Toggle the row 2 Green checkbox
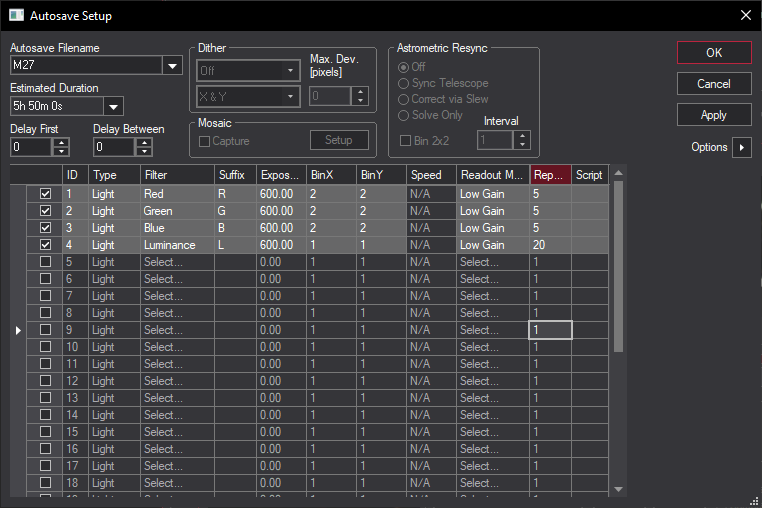 point(45,211)
